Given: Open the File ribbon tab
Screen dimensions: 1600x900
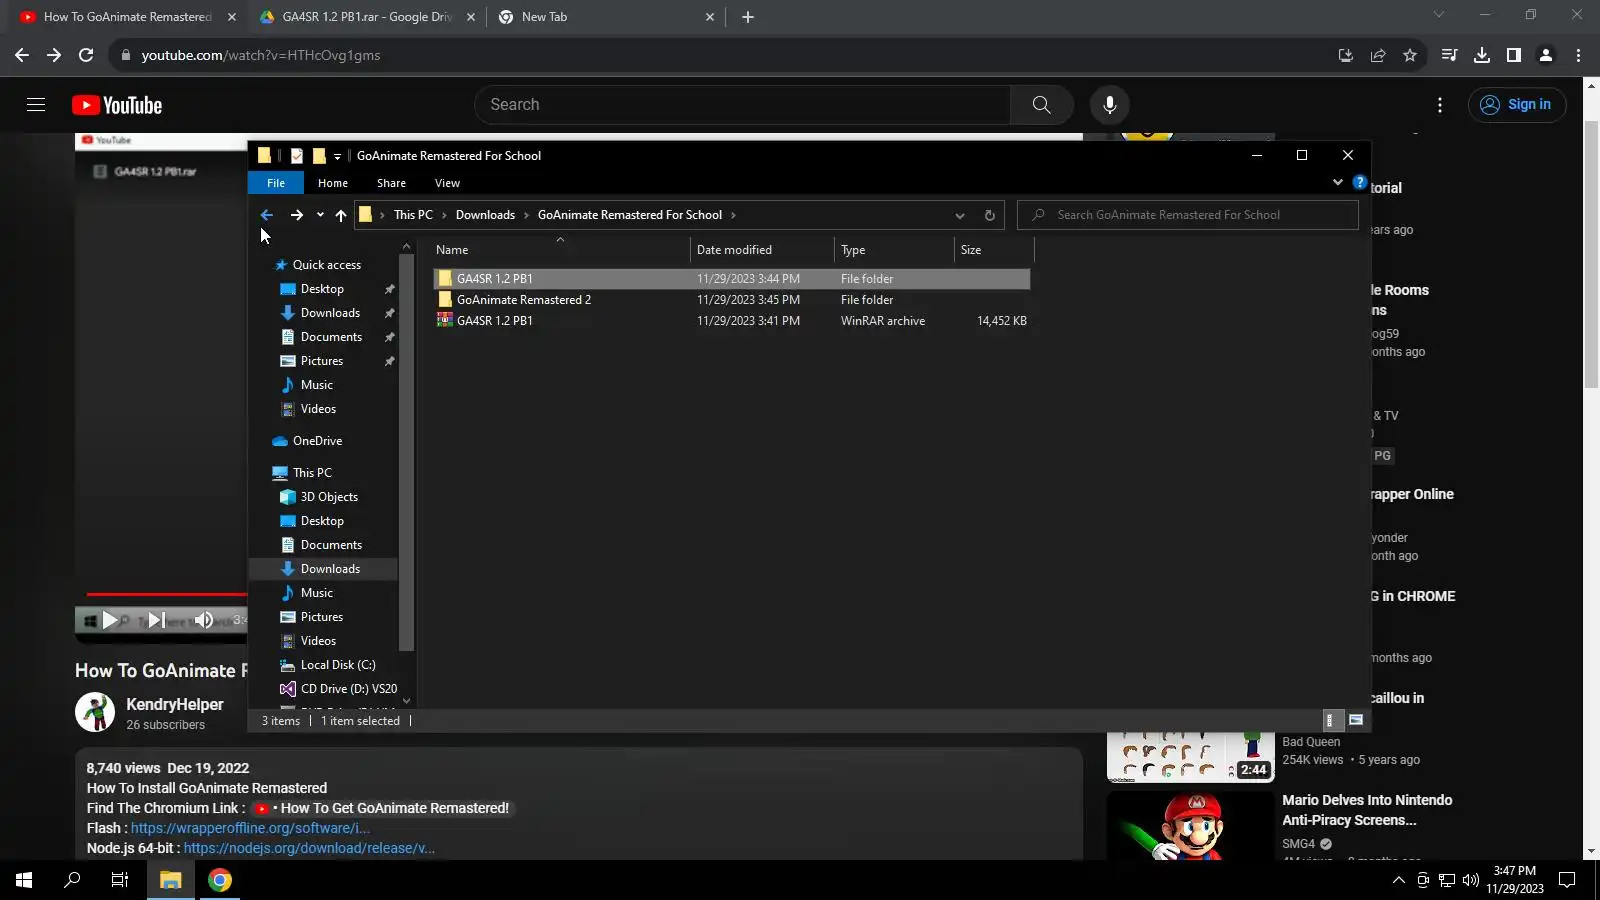Looking at the screenshot, I should click(276, 183).
